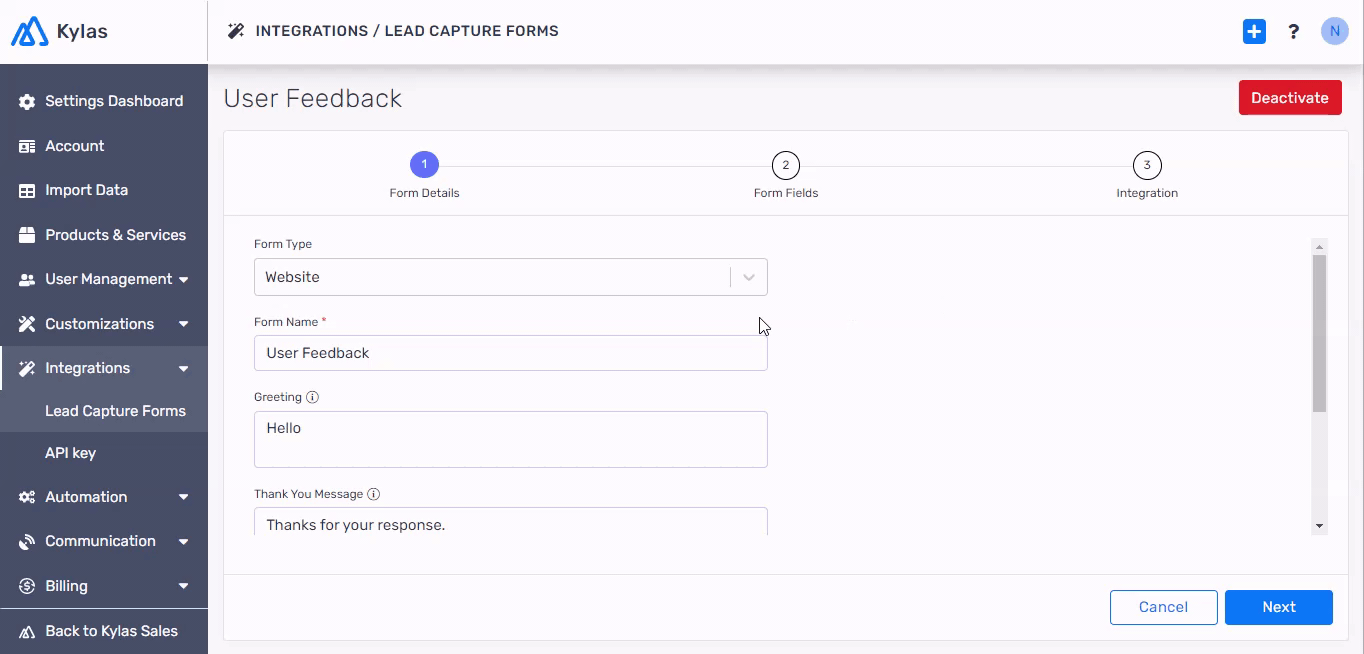Image resolution: width=1364 pixels, height=654 pixels.
Task: Click the Cancel button
Action: pyautogui.click(x=1164, y=607)
